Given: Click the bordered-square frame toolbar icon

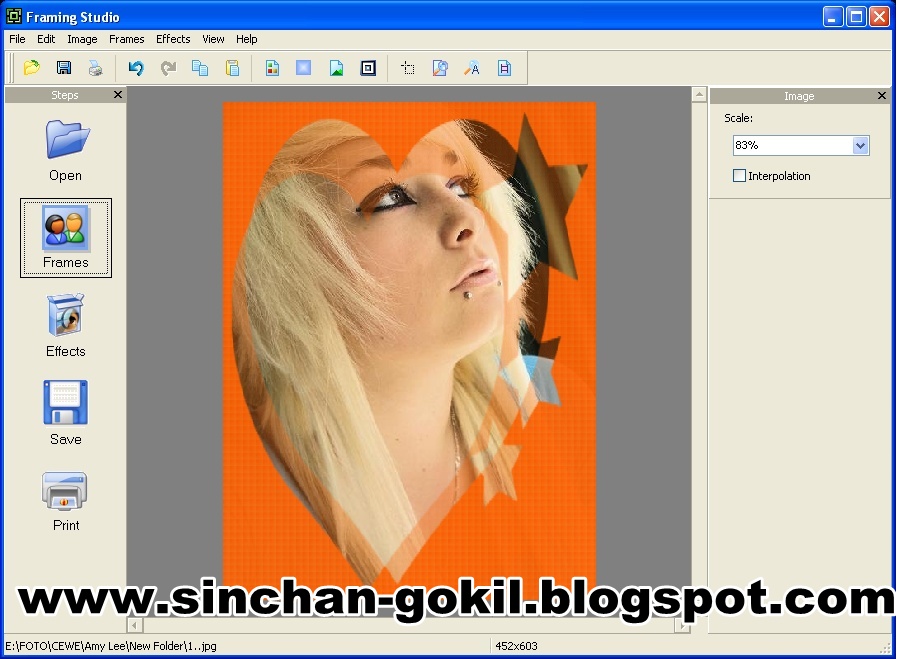Looking at the screenshot, I should (x=368, y=67).
